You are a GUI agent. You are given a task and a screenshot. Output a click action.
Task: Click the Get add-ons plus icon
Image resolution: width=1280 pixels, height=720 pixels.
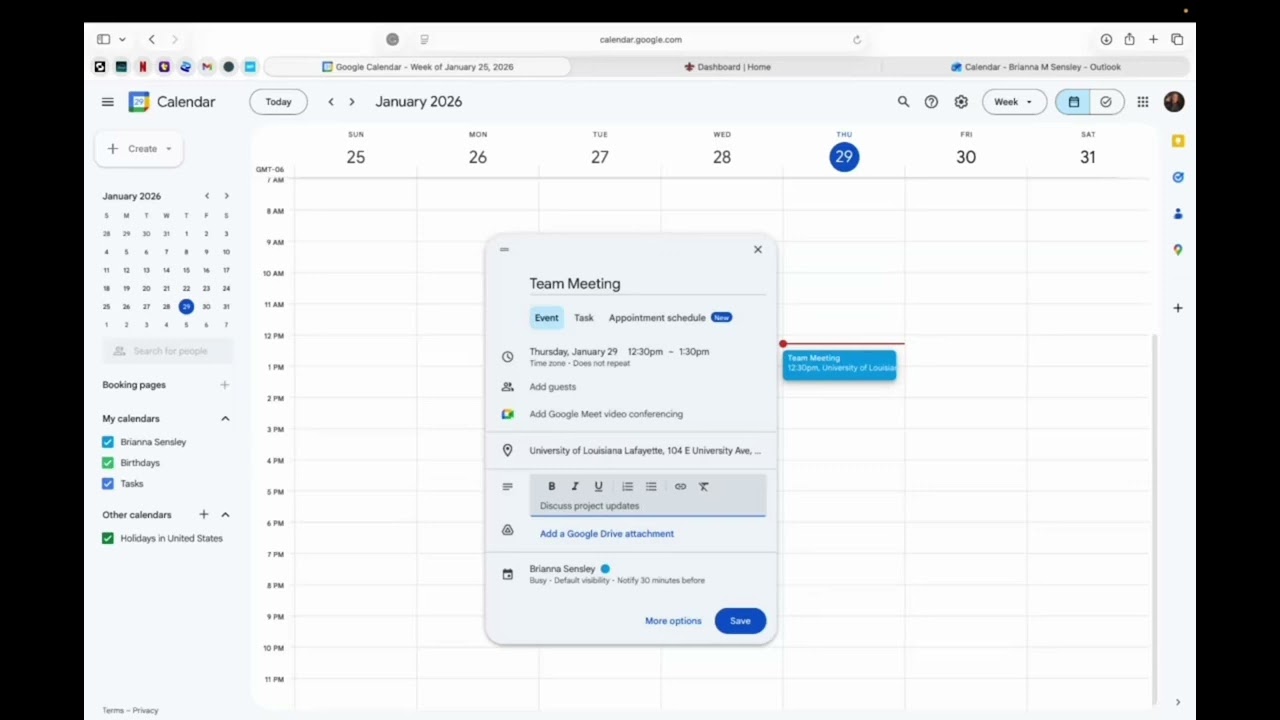1178,308
